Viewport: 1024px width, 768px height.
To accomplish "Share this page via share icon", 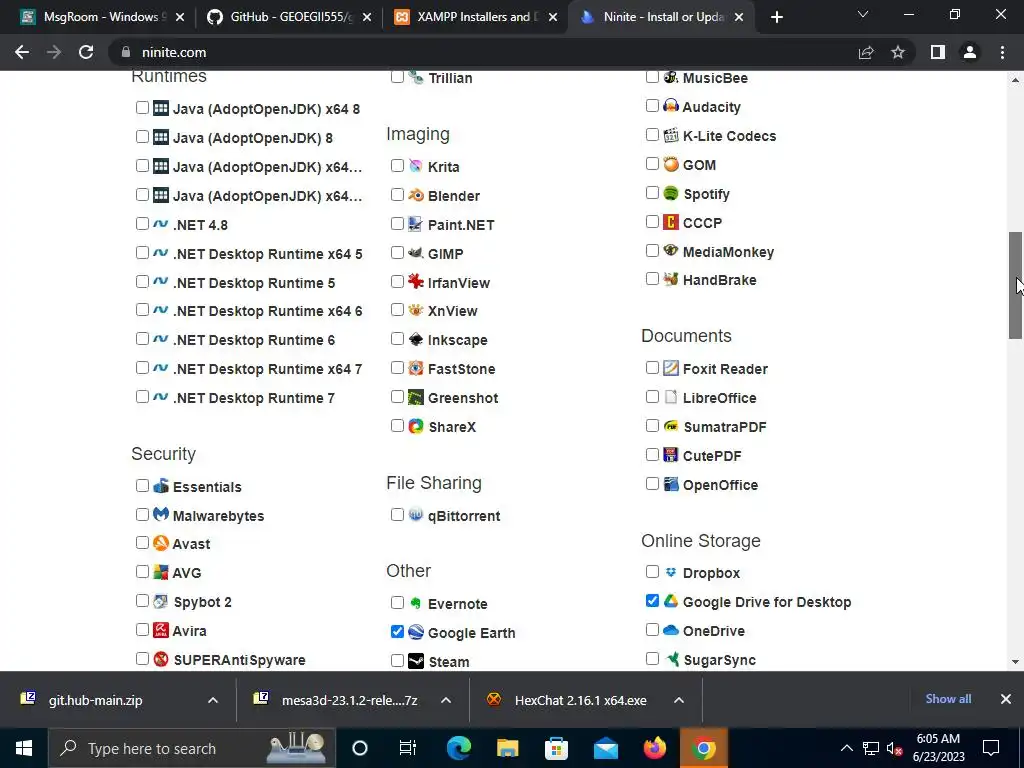I will (x=866, y=52).
